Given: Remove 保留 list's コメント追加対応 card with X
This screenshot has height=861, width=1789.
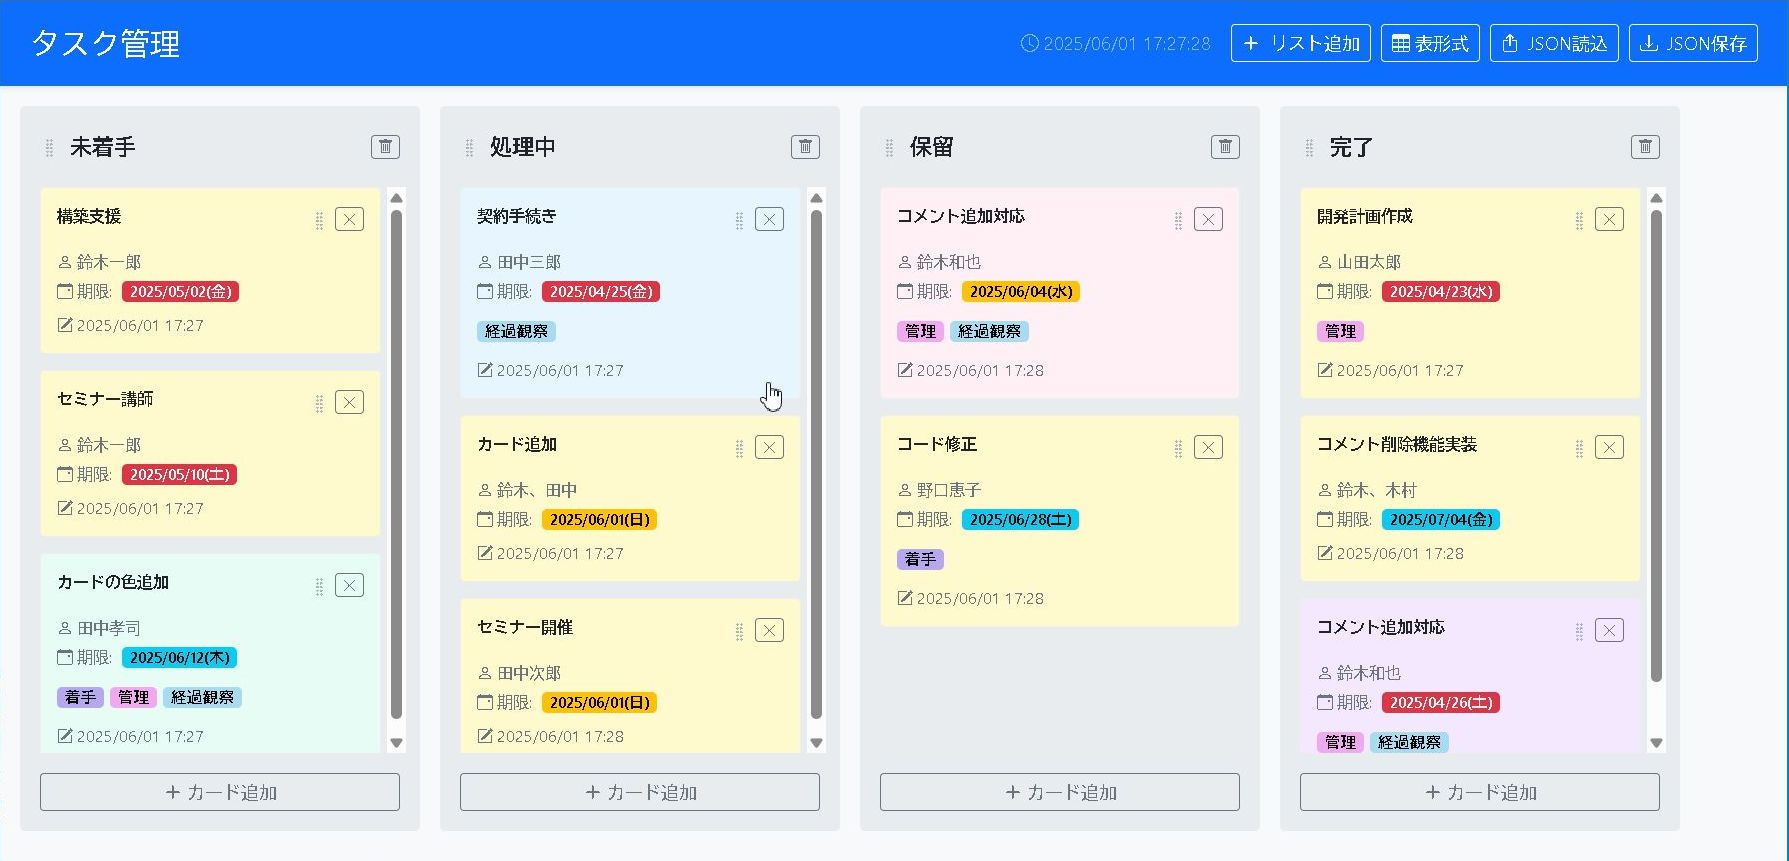Looking at the screenshot, I should tap(1208, 219).
